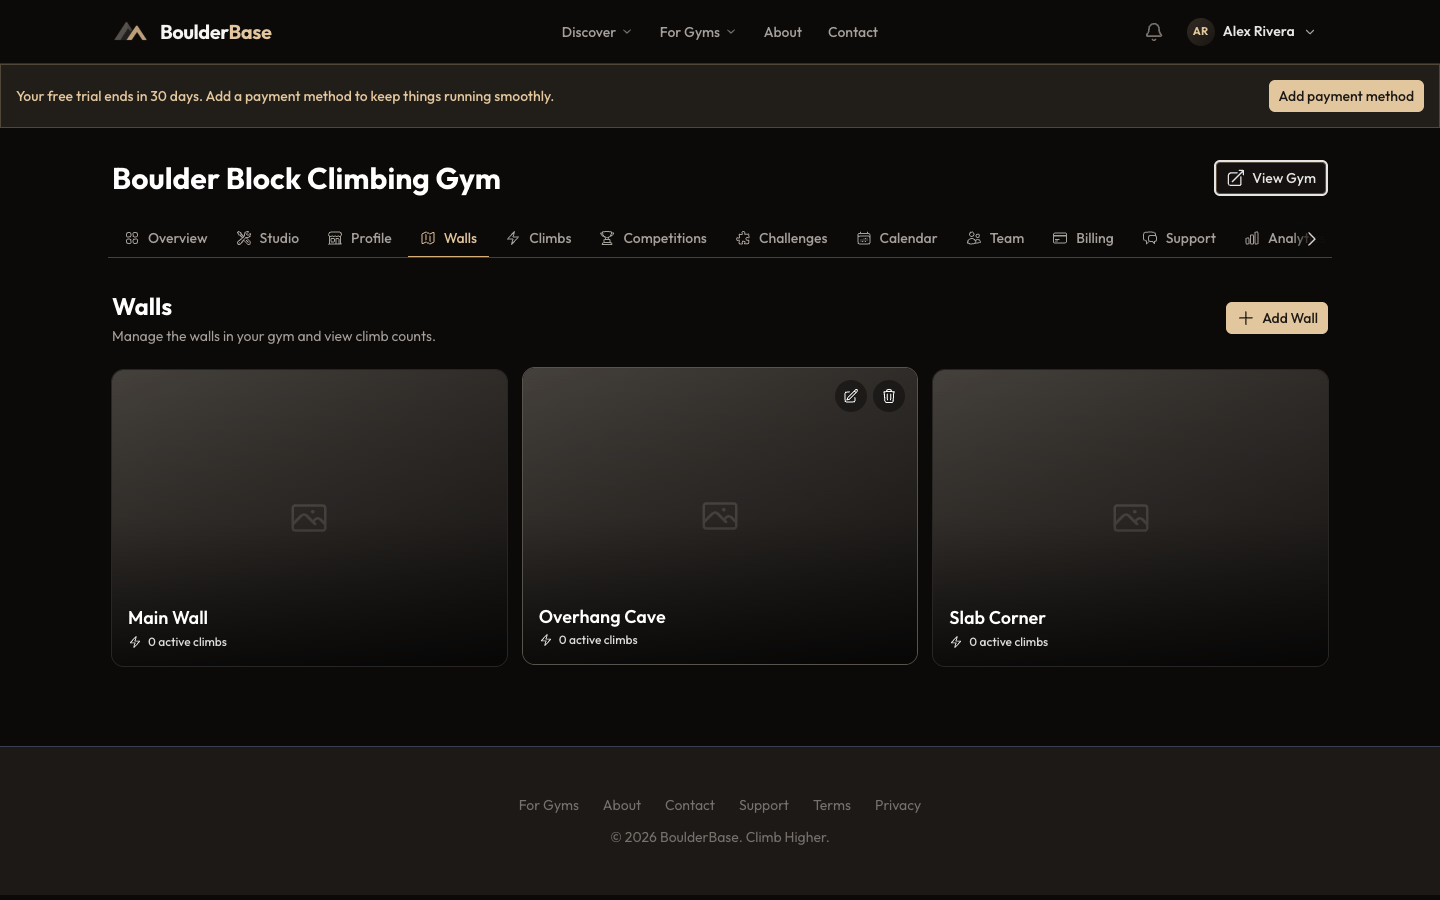Click the Profile tab icon

(335, 238)
